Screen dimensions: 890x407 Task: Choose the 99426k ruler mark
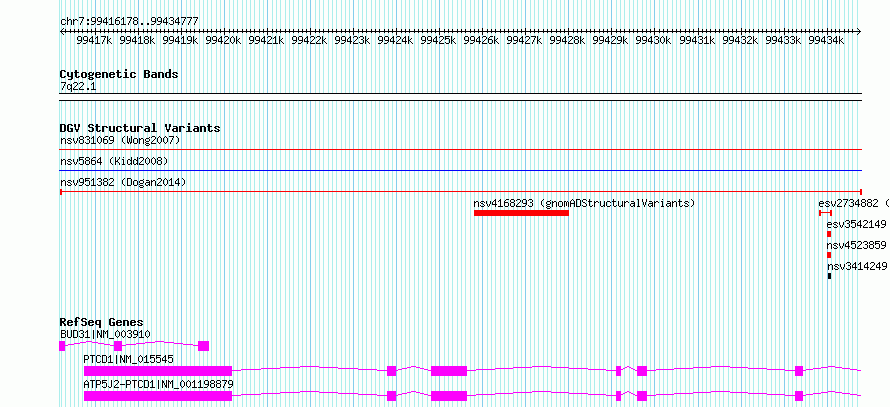(481, 40)
